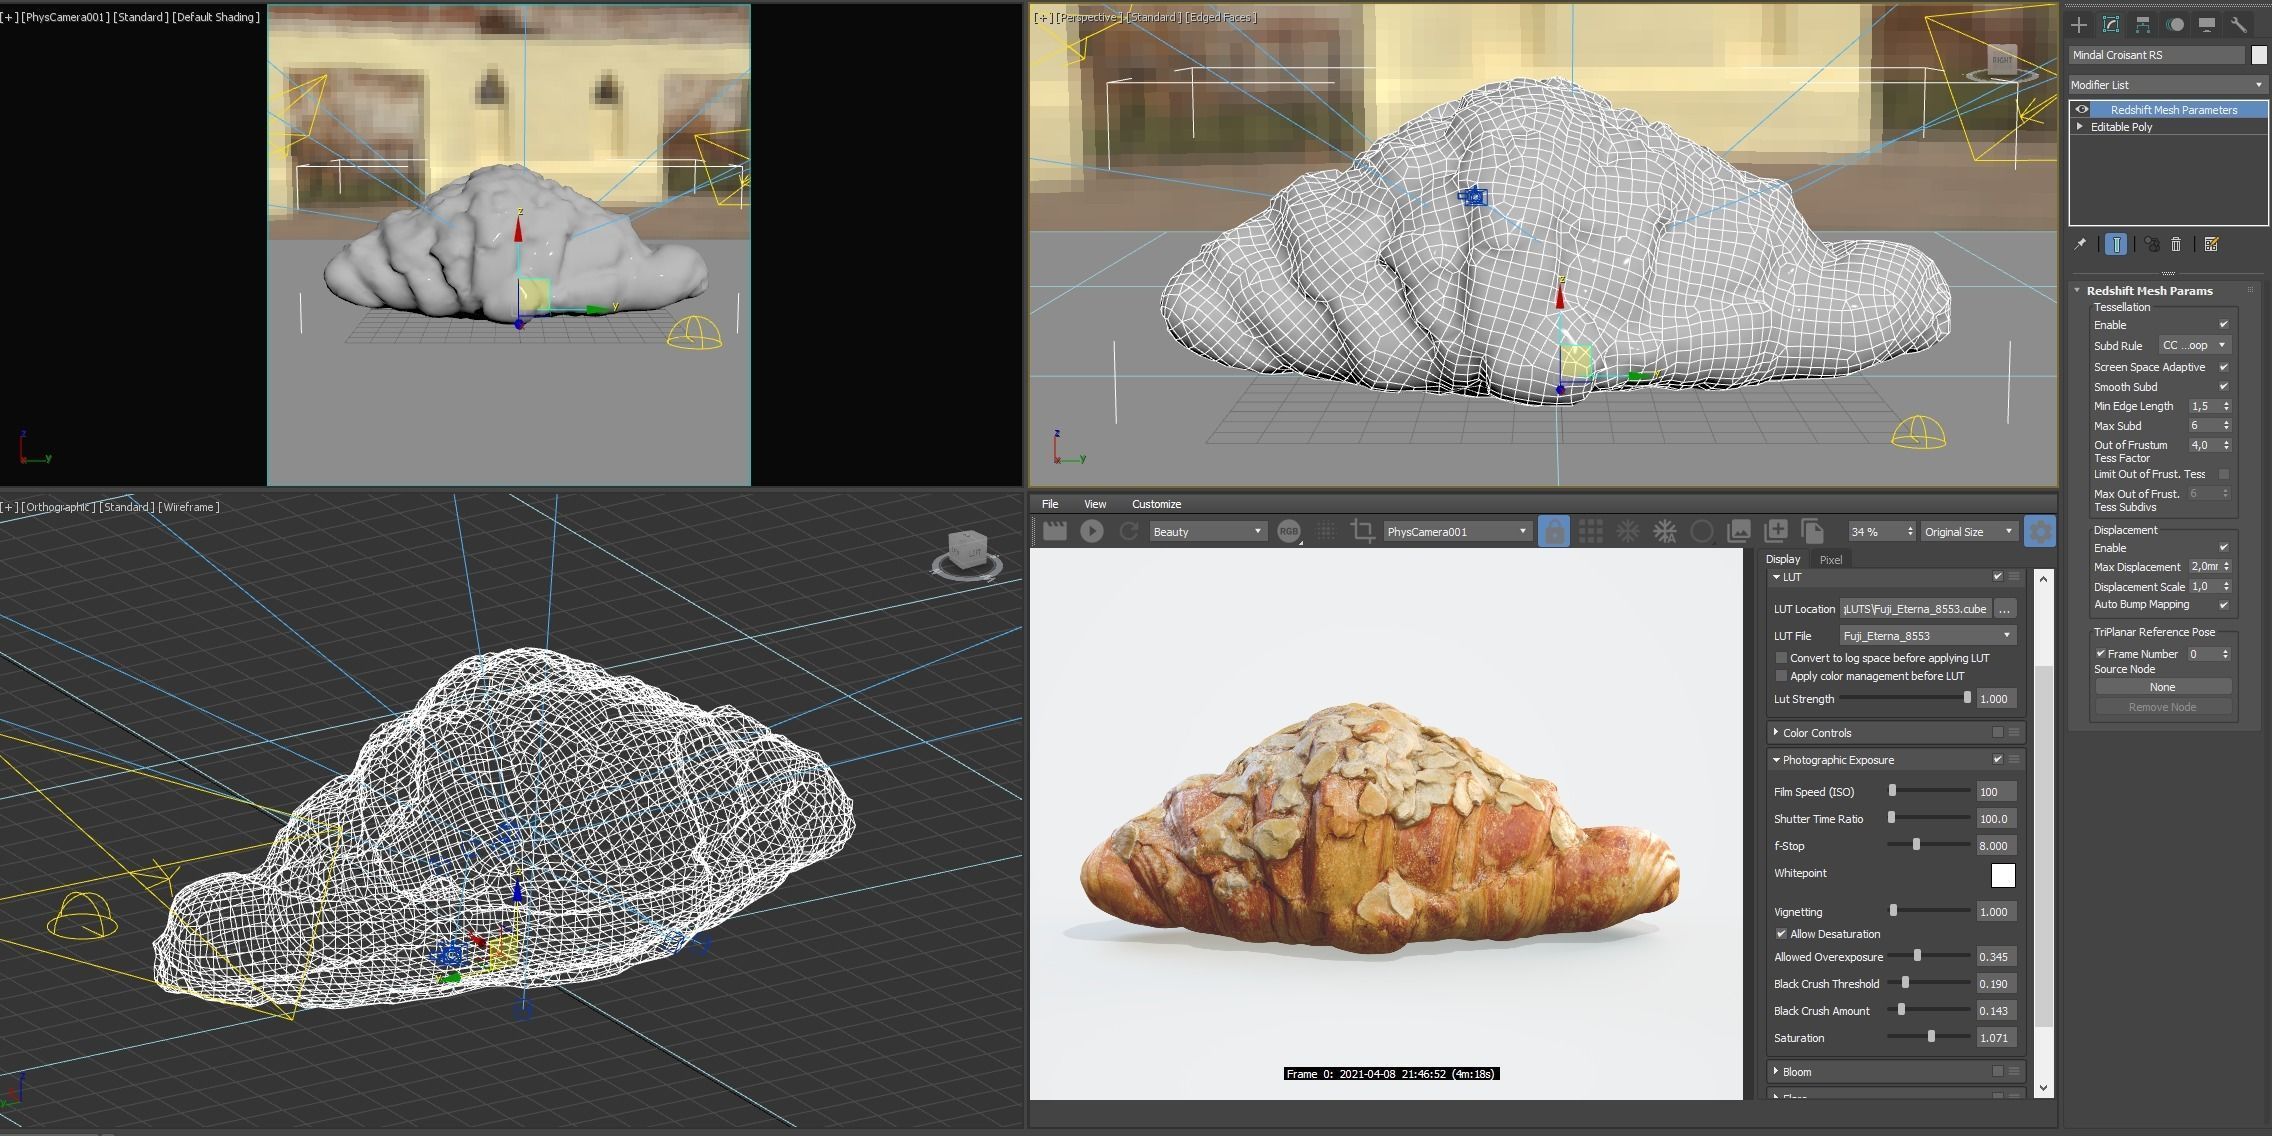Select Redshift Mesh Parameters modifier
Image resolution: width=2272 pixels, height=1136 pixels.
(2173, 110)
